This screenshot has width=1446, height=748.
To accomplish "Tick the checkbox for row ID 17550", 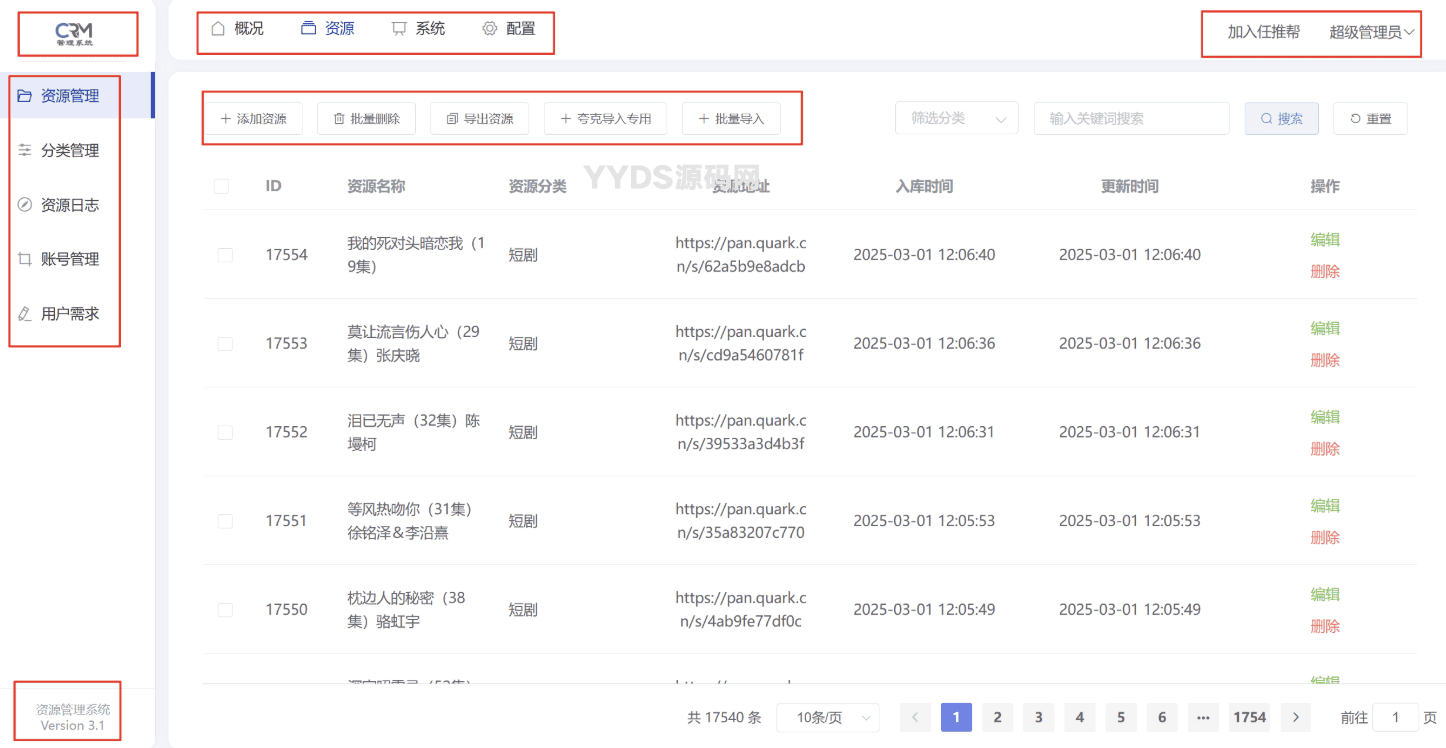I will [225, 610].
